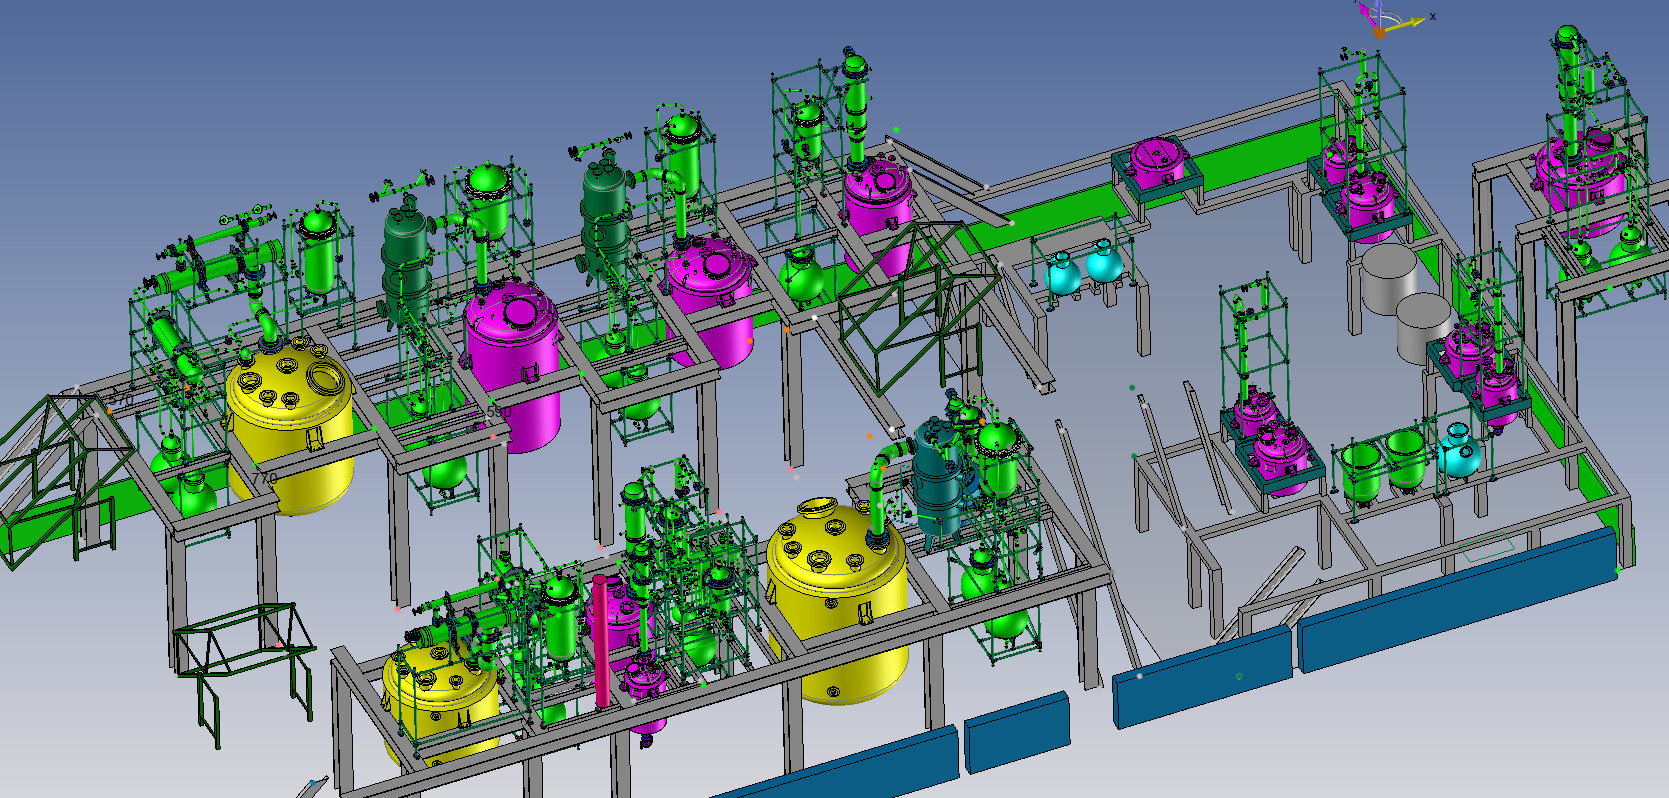Click the blue Z axis arrow of the compass
This screenshot has height=798, width=1669.
pos(1380,12)
